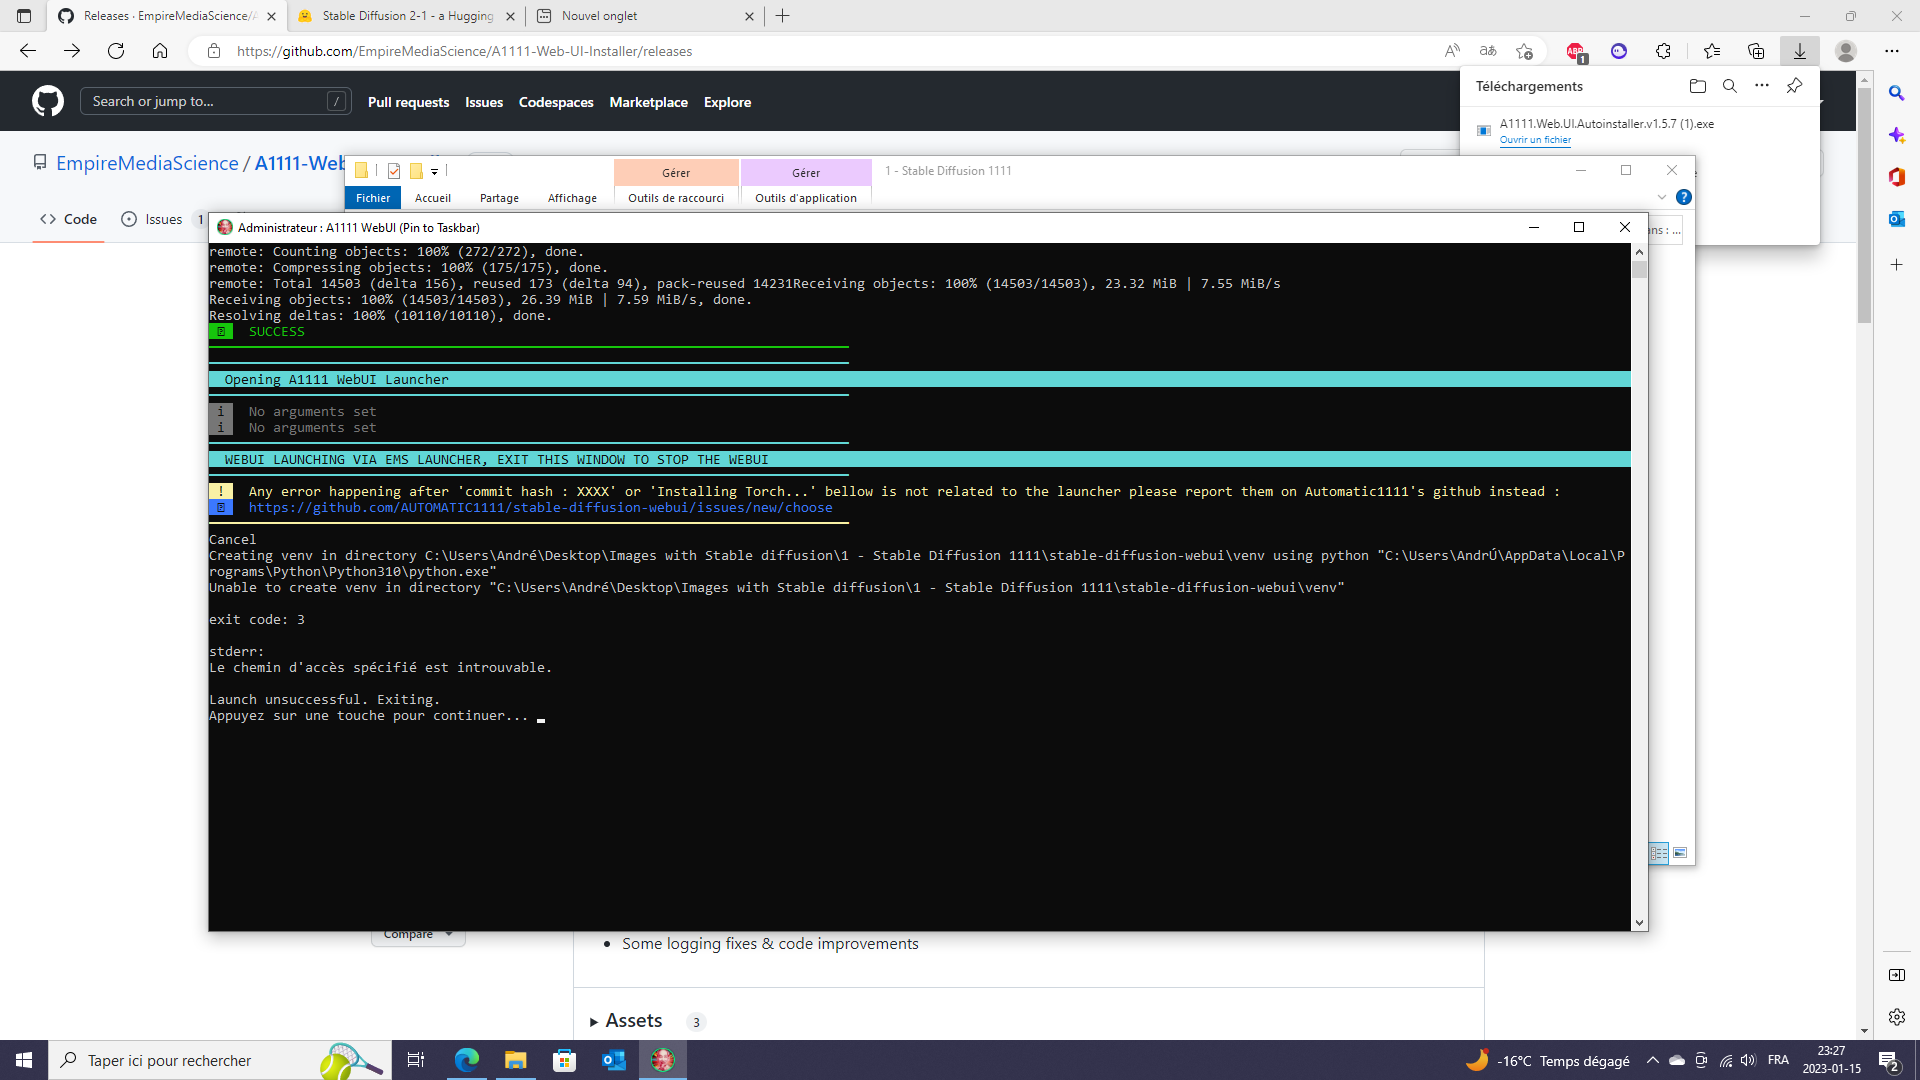Open Outils de raccourci ribbon tab
1920x1080 pixels.
676,198
